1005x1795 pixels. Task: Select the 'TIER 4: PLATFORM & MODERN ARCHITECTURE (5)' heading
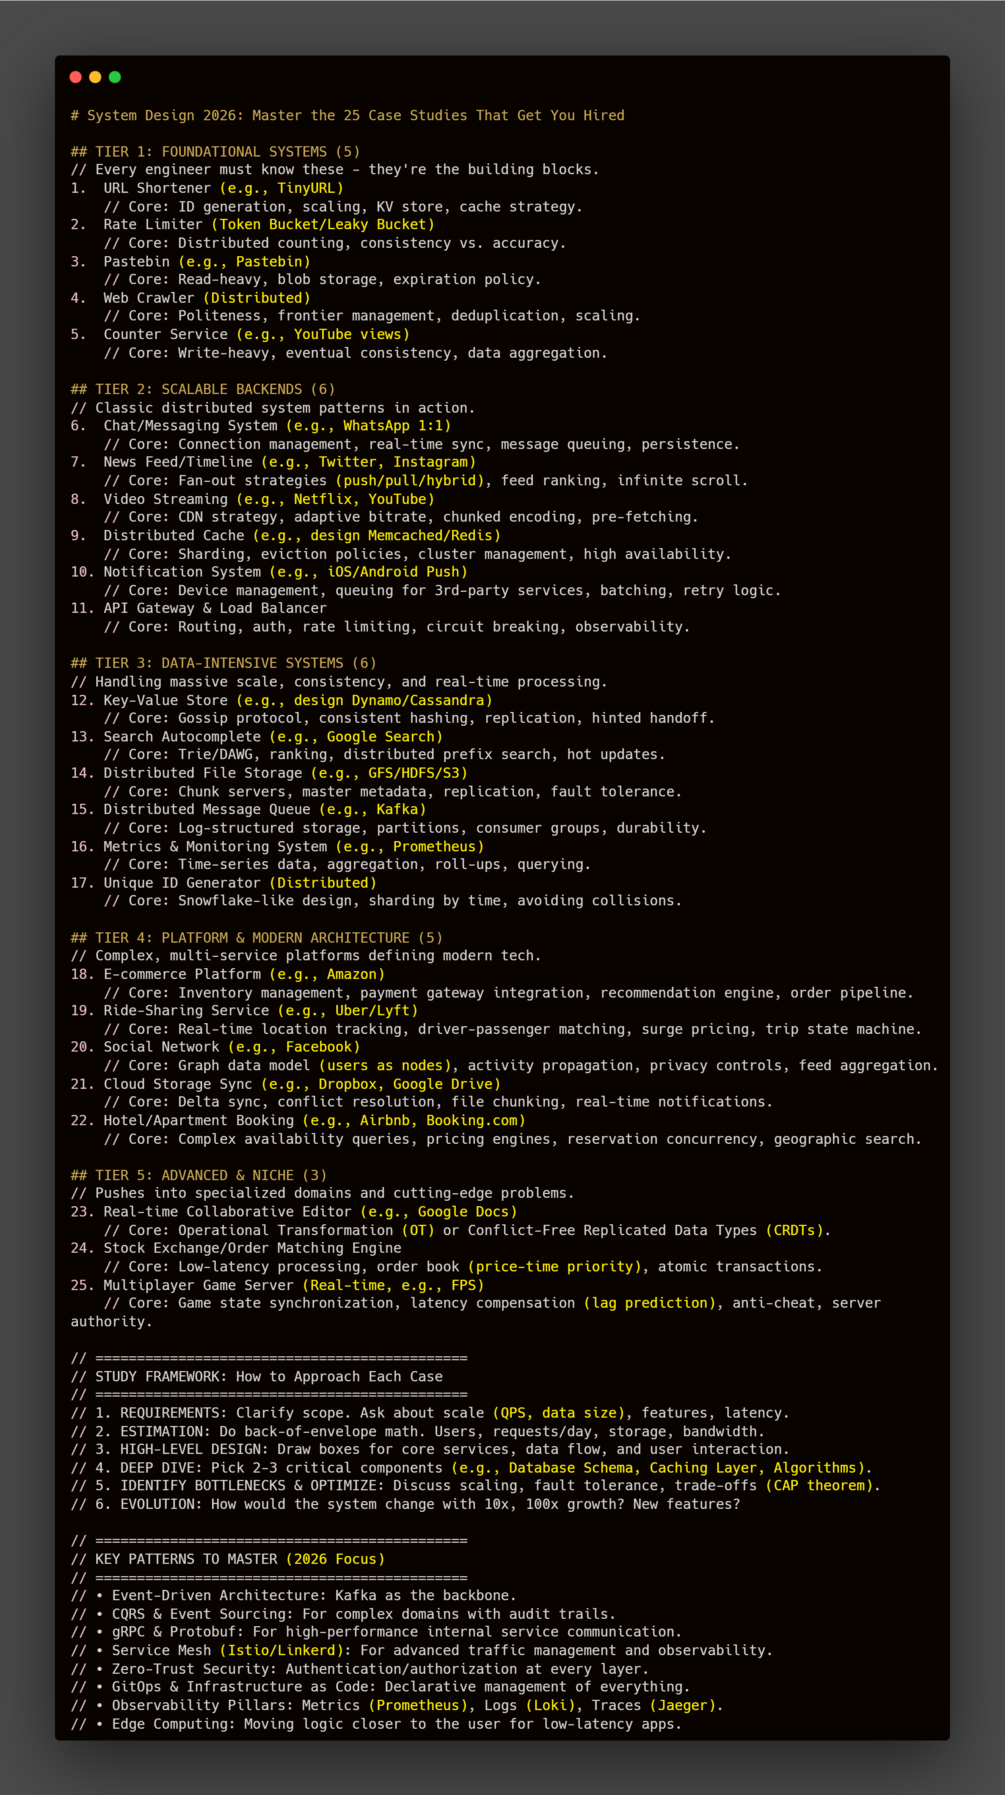coord(257,938)
